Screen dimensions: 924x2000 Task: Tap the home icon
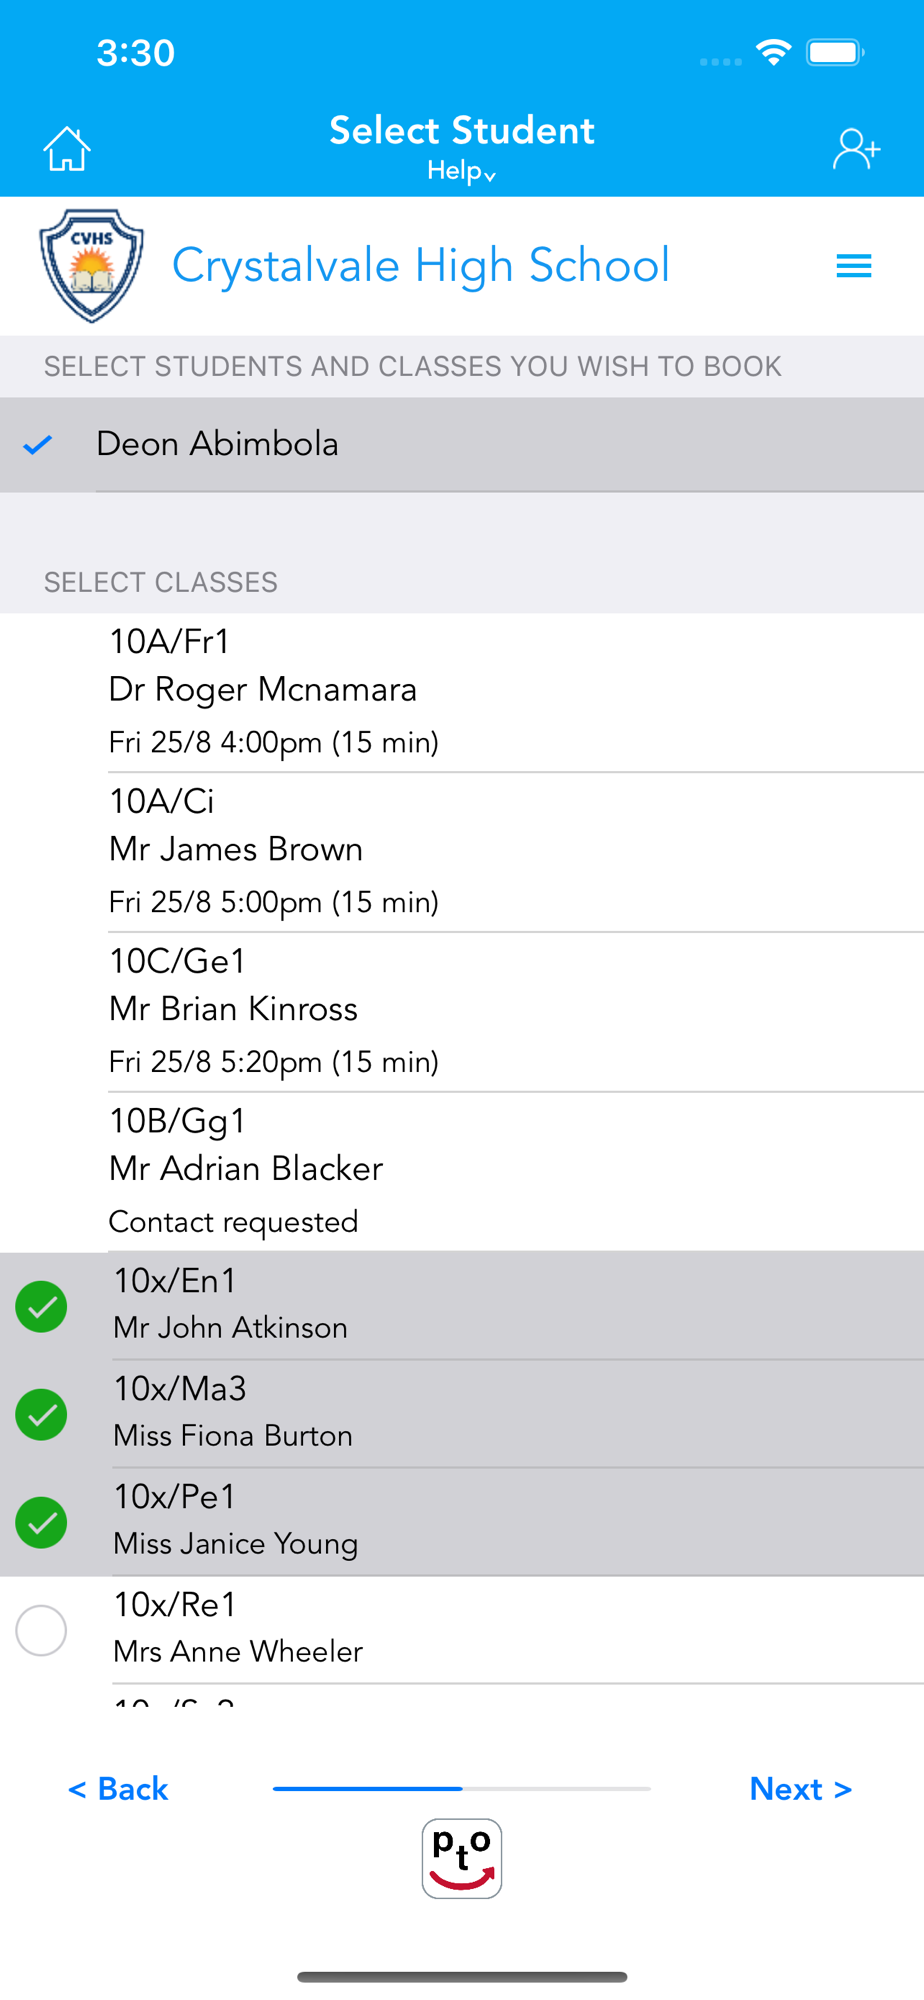coord(67,150)
